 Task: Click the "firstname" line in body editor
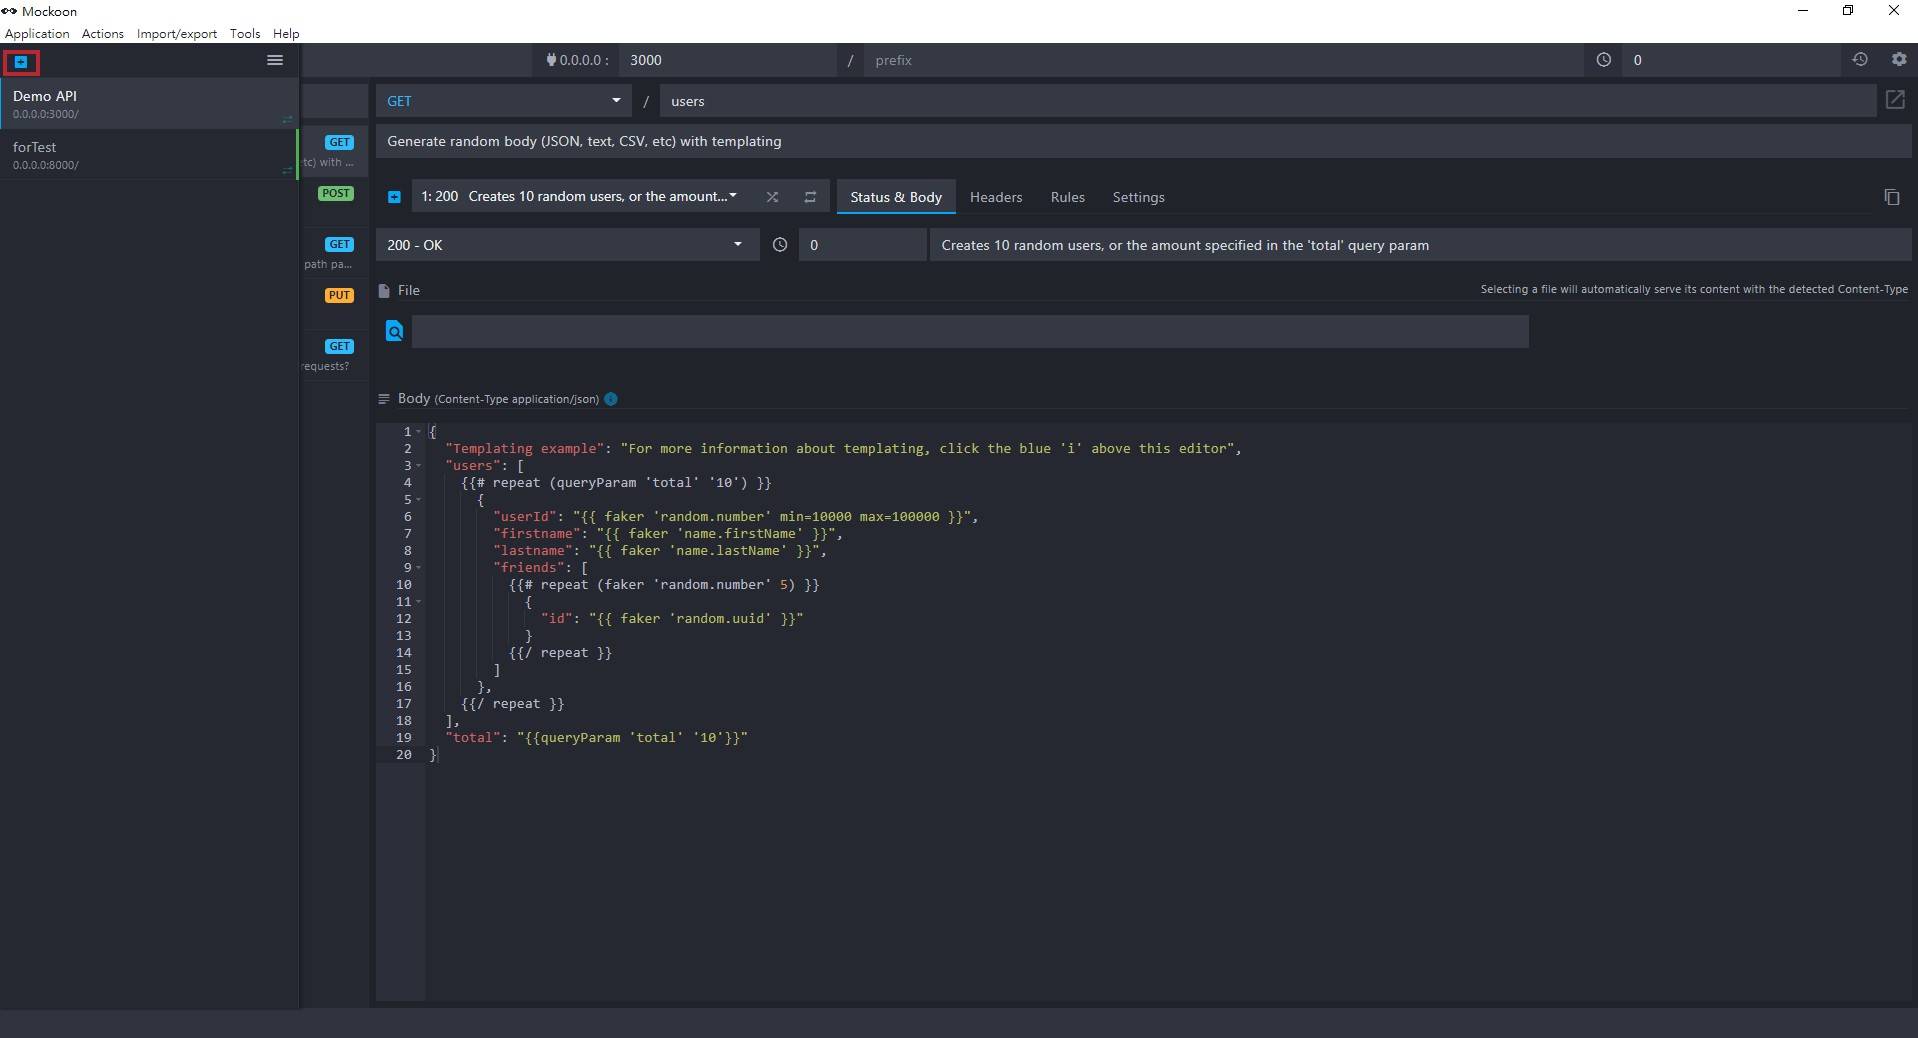[668, 534]
